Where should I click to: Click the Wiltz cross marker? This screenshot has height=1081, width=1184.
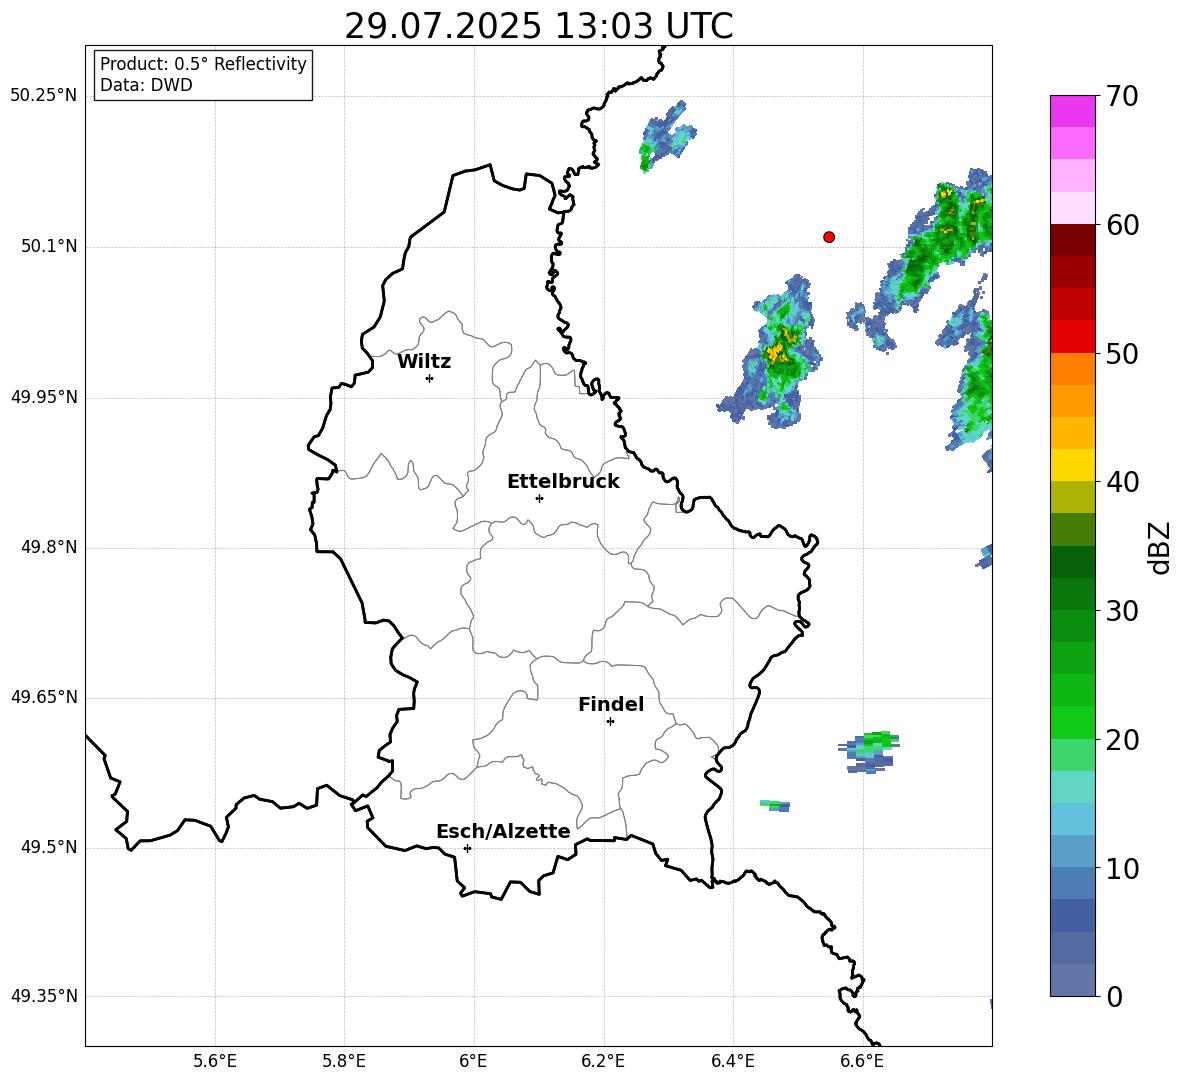coord(430,378)
